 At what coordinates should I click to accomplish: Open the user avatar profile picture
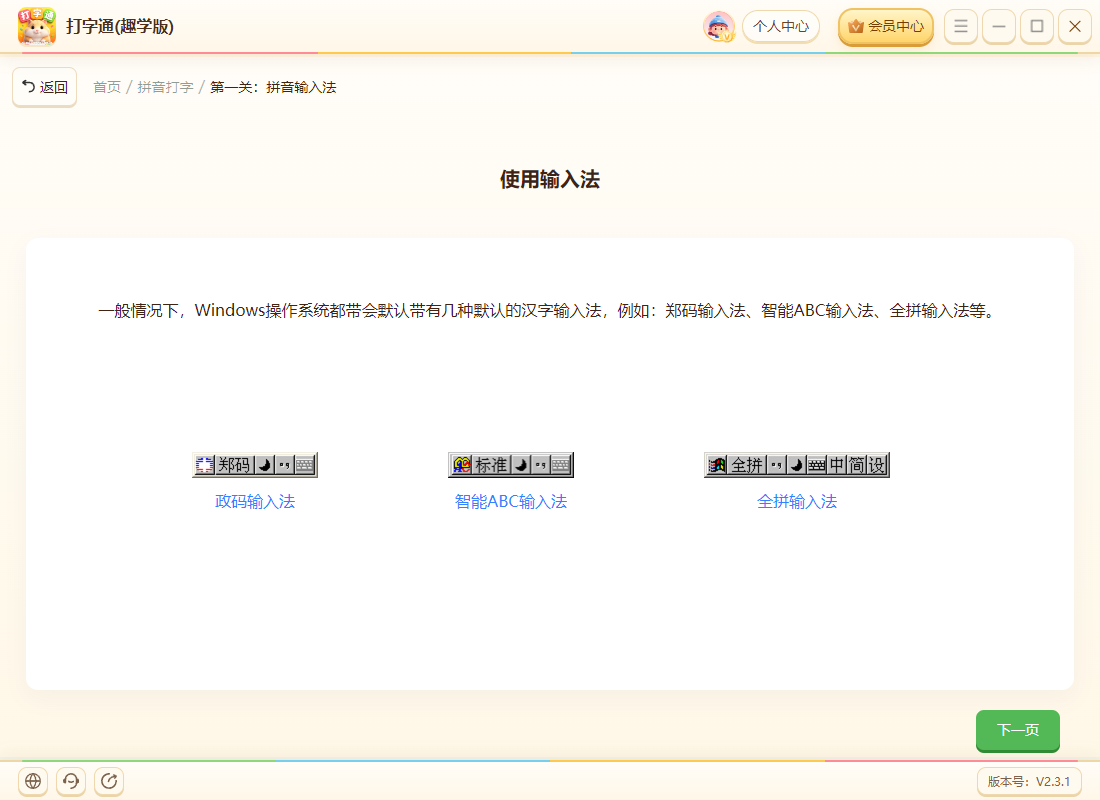(x=718, y=27)
